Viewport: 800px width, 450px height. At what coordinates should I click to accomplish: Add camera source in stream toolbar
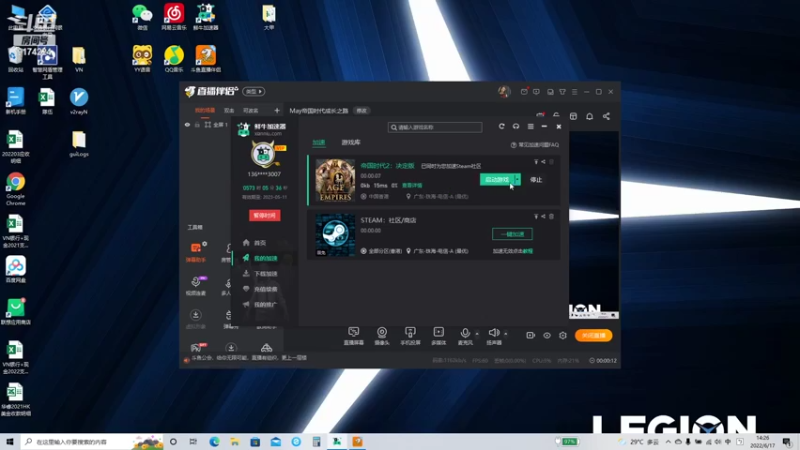[382, 336]
